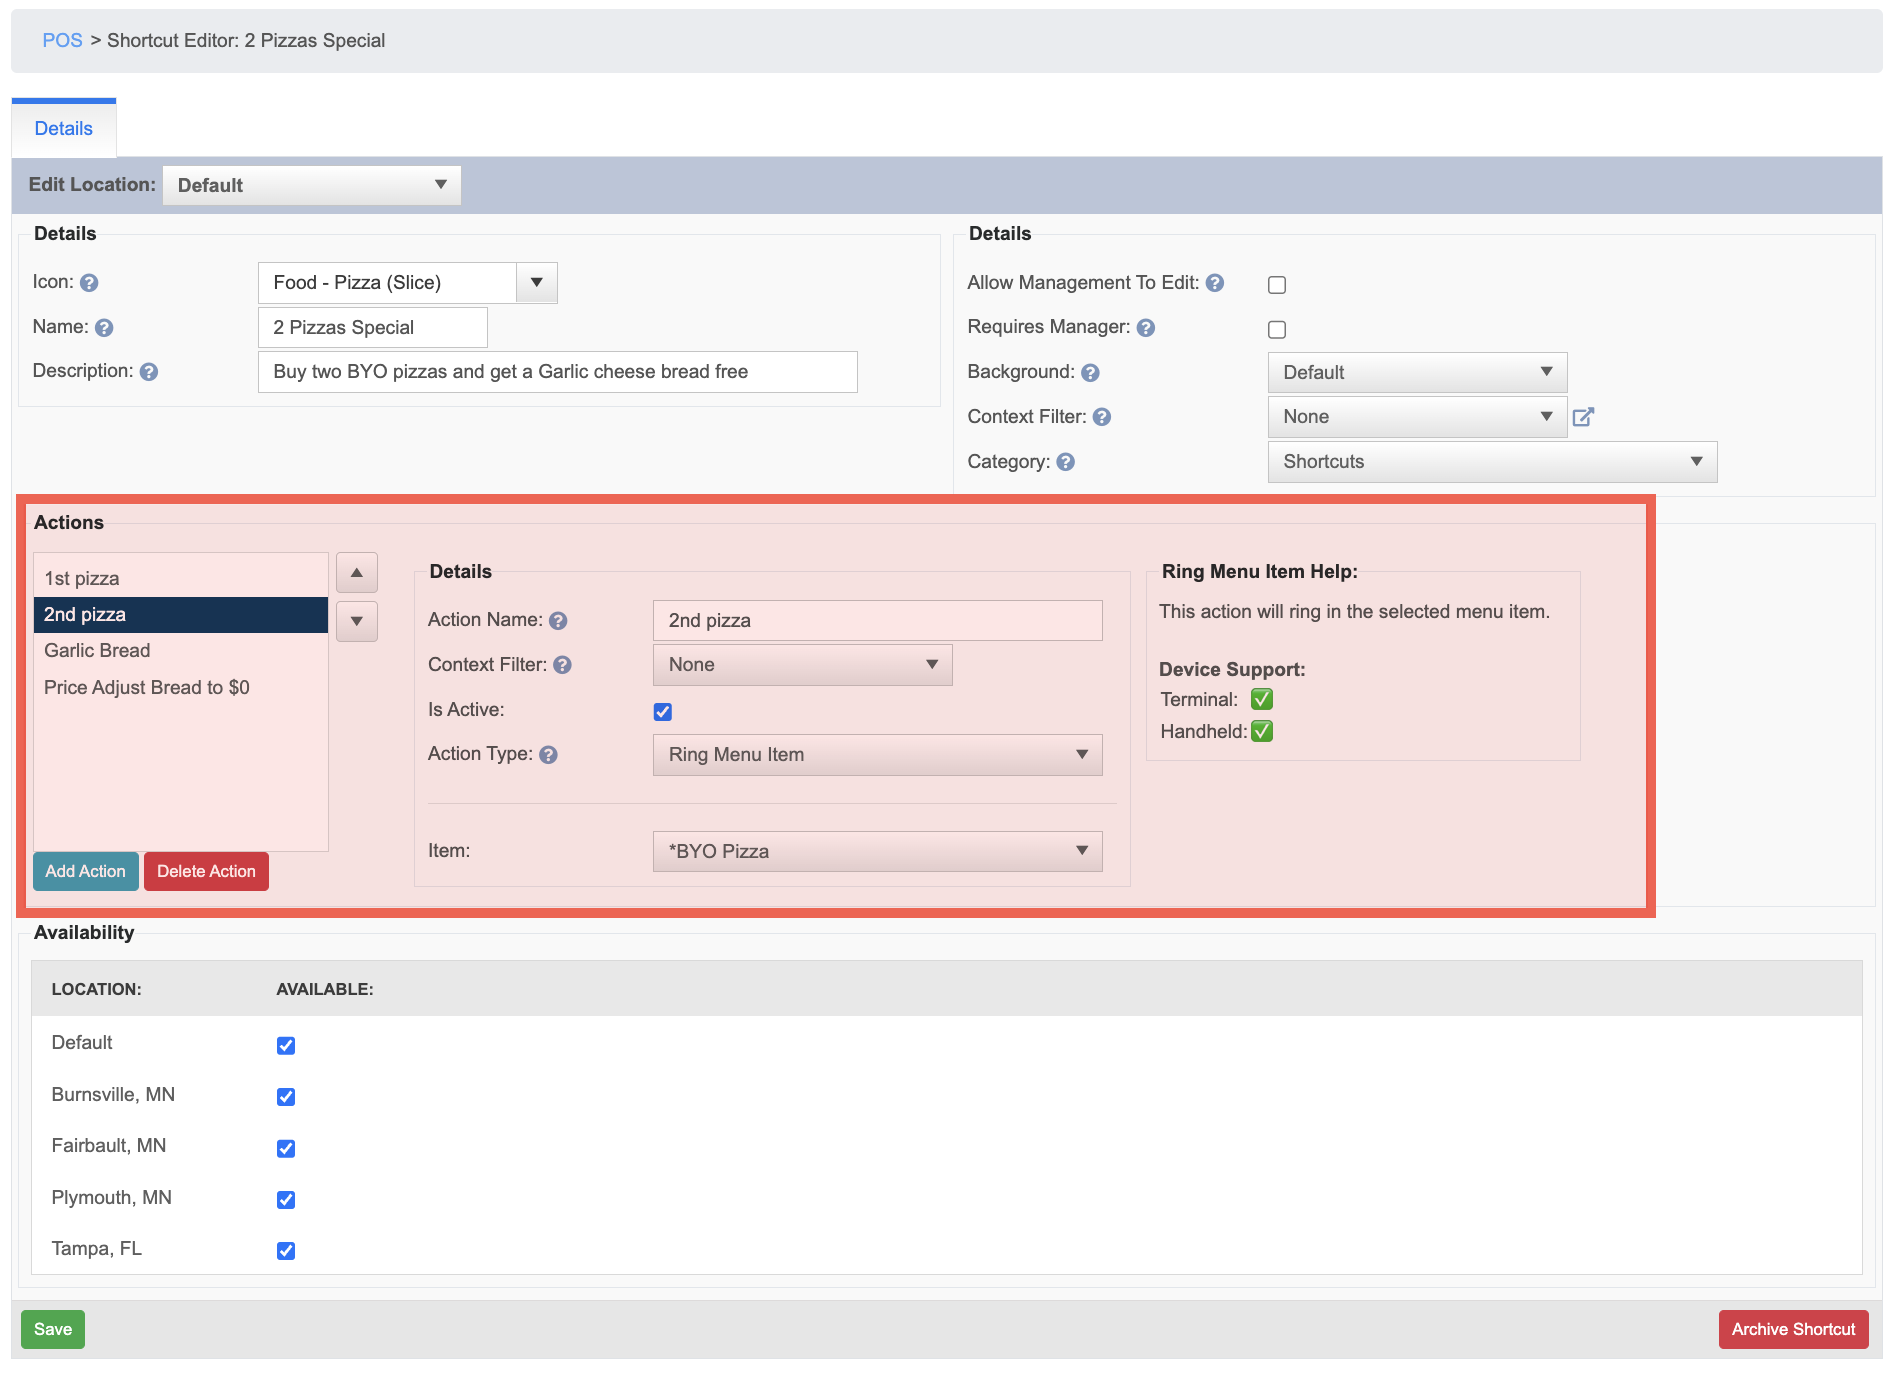Viewport: 1894px width, 1376px height.
Task: Click the Add Action button
Action: tap(85, 871)
